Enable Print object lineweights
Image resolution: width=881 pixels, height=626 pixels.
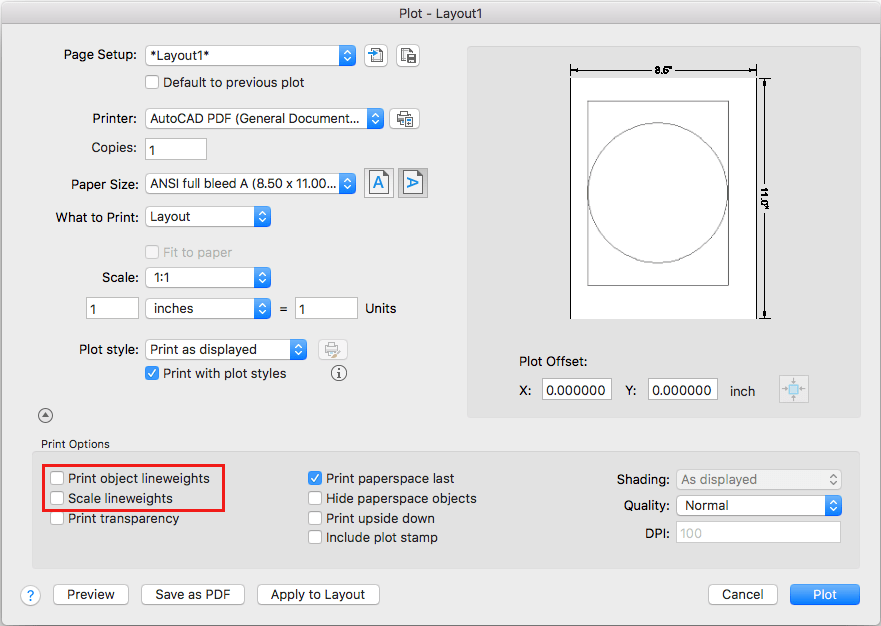[x=57, y=478]
